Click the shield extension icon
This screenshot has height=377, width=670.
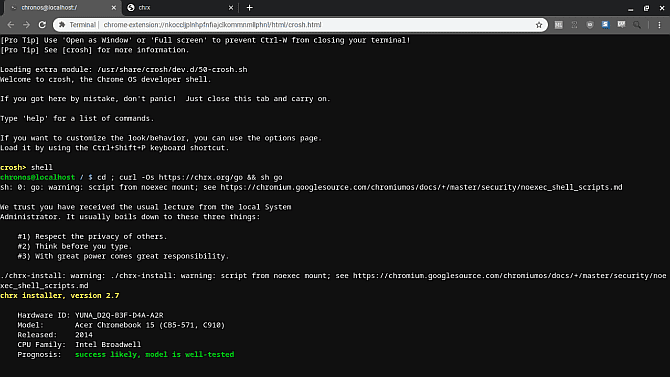click(590, 25)
